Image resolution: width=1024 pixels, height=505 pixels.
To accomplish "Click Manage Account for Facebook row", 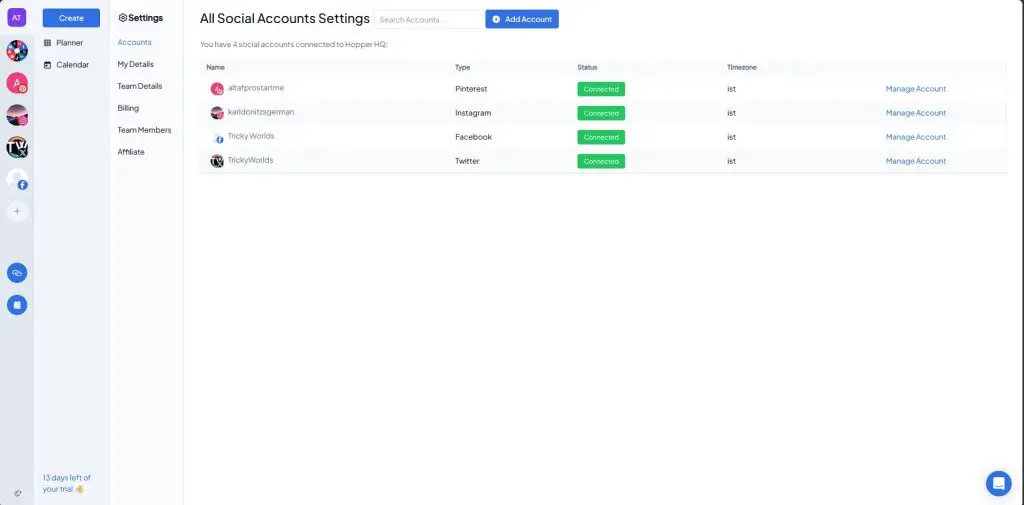I will [916, 137].
